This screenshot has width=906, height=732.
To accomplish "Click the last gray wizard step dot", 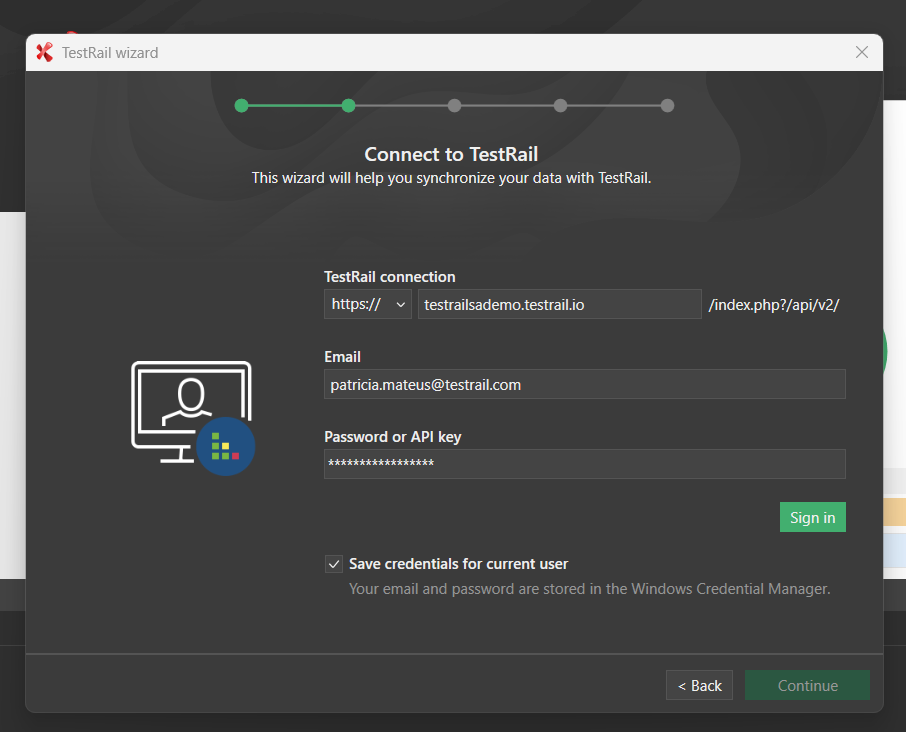I will (x=667, y=105).
